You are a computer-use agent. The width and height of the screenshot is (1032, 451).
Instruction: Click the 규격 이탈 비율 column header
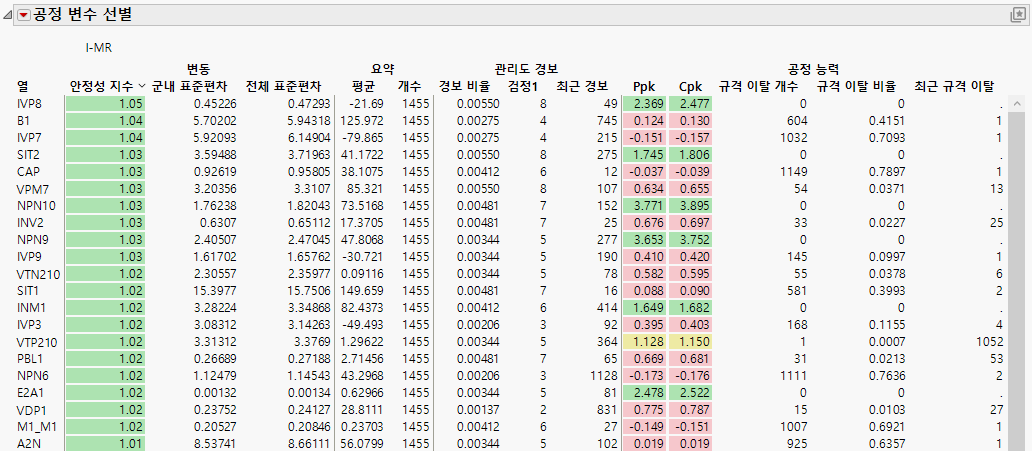pyautogui.click(x=856, y=86)
